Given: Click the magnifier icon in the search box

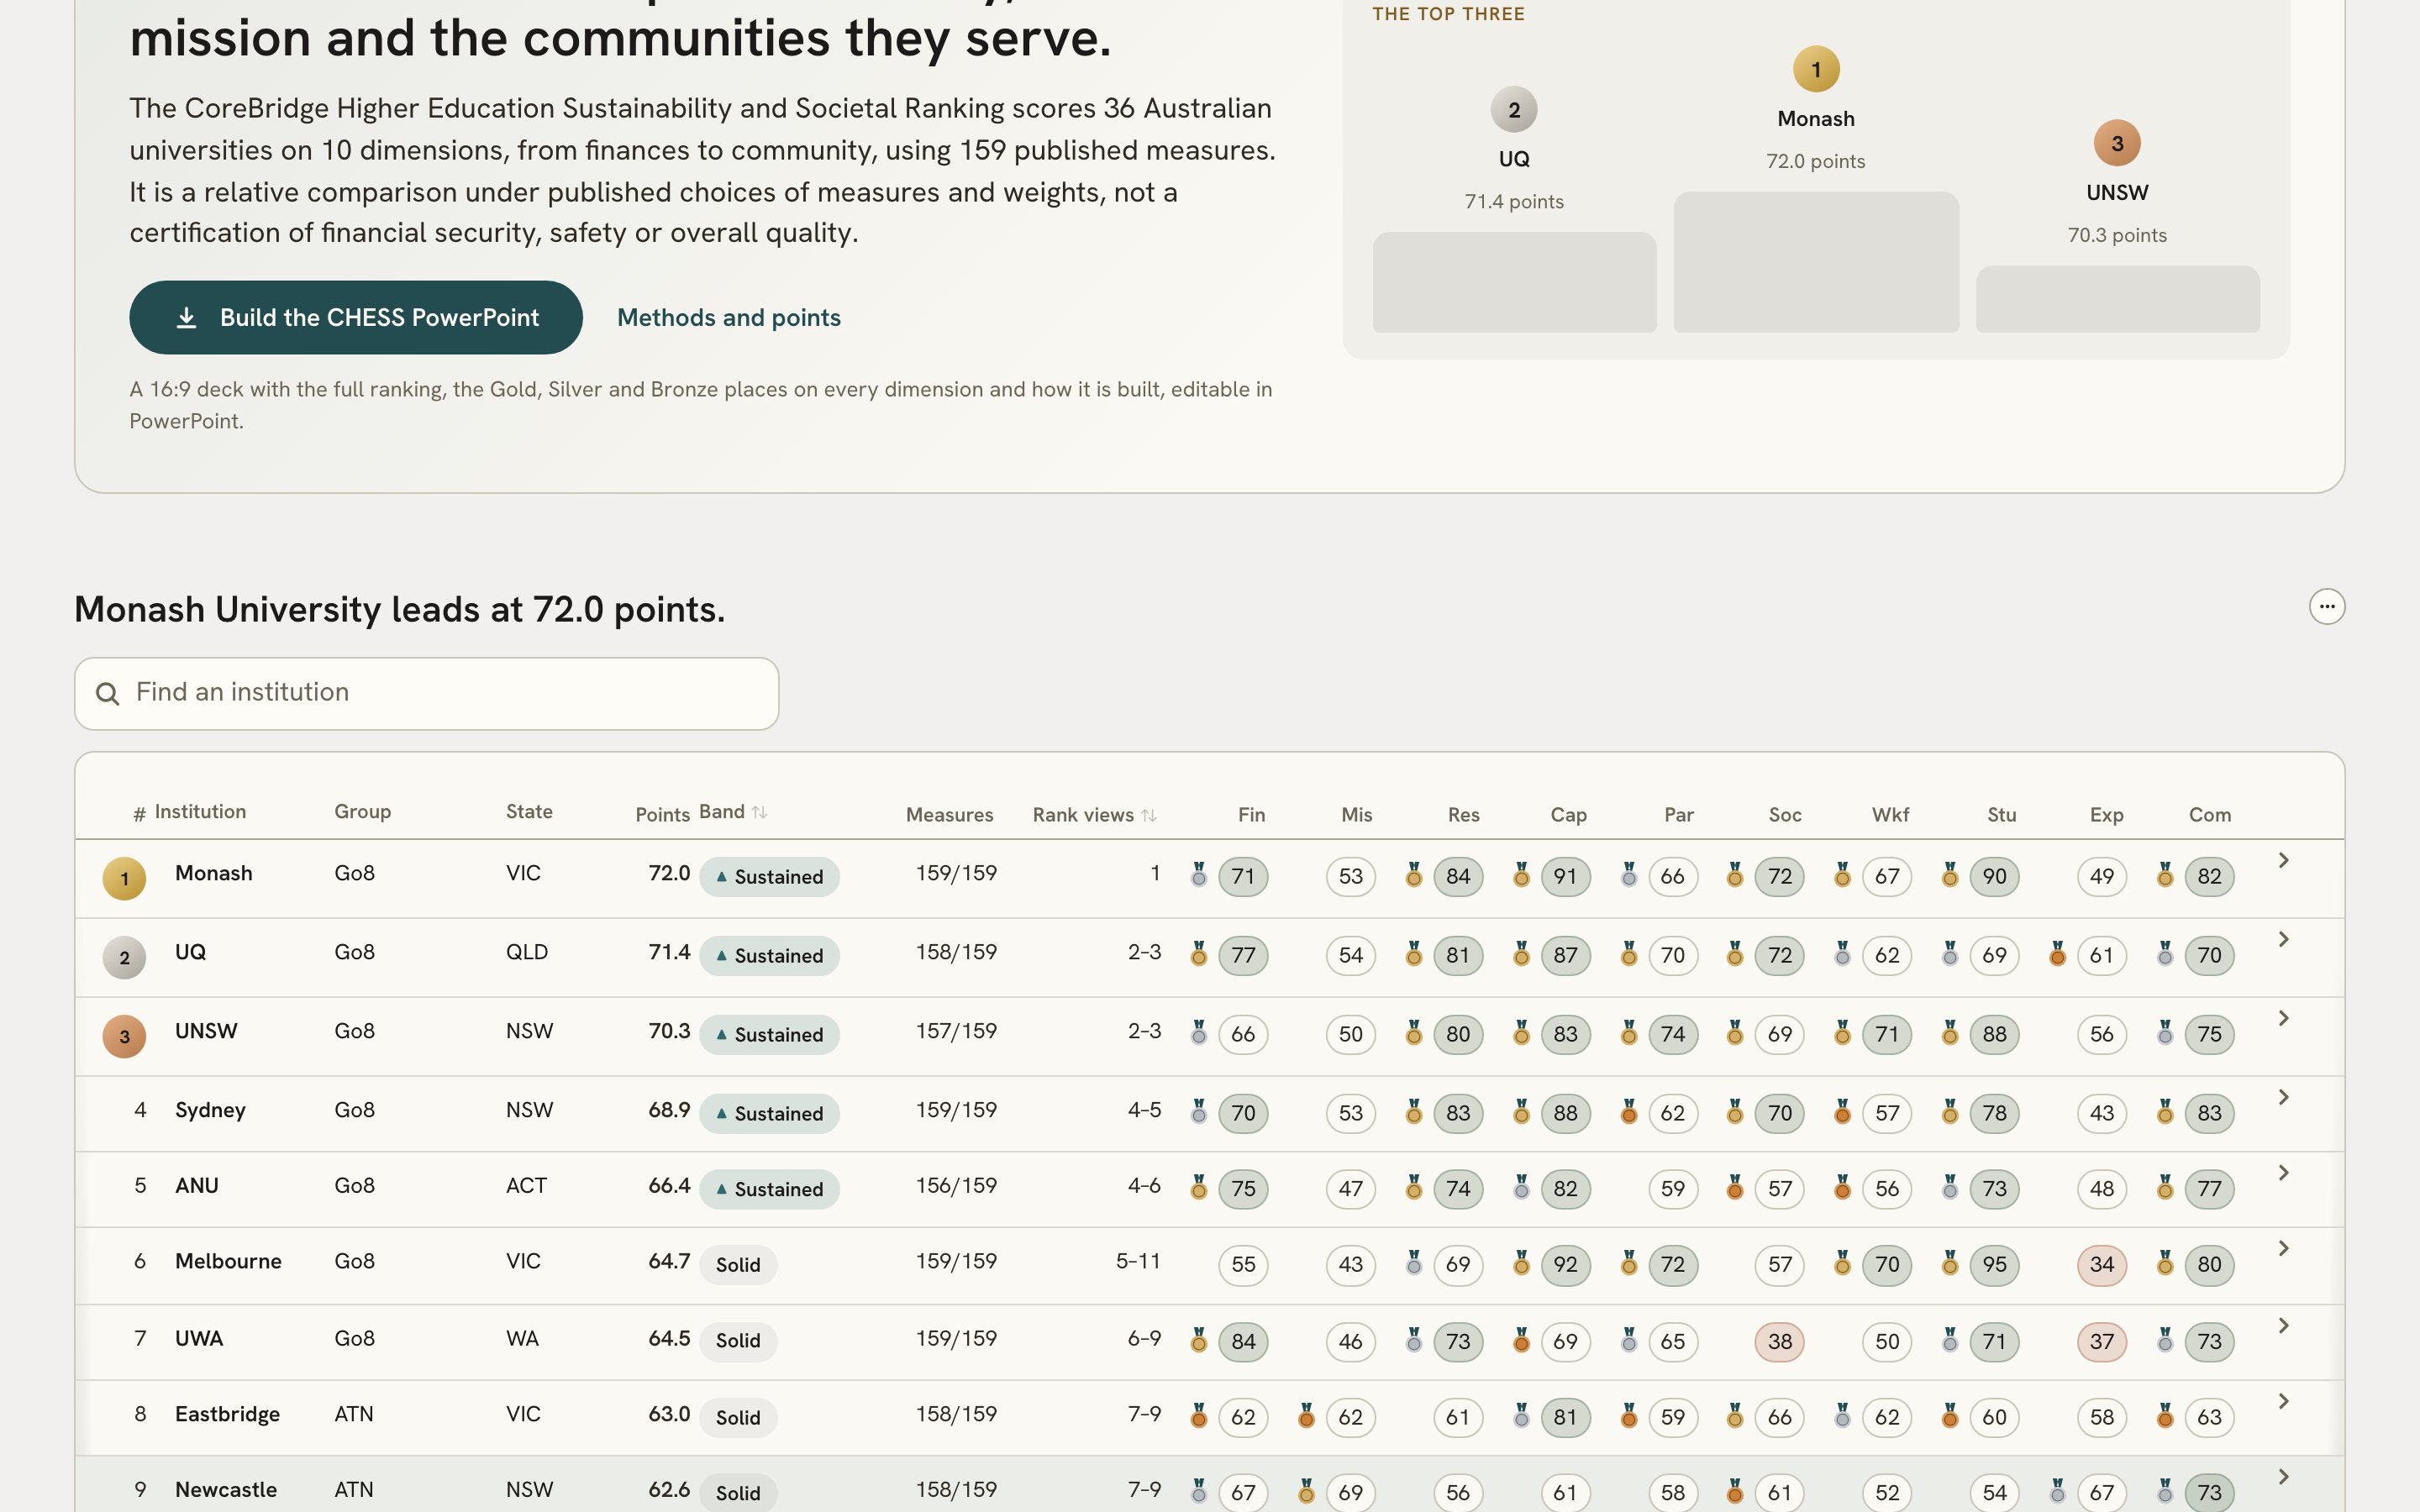Looking at the screenshot, I should pos(107,693).
